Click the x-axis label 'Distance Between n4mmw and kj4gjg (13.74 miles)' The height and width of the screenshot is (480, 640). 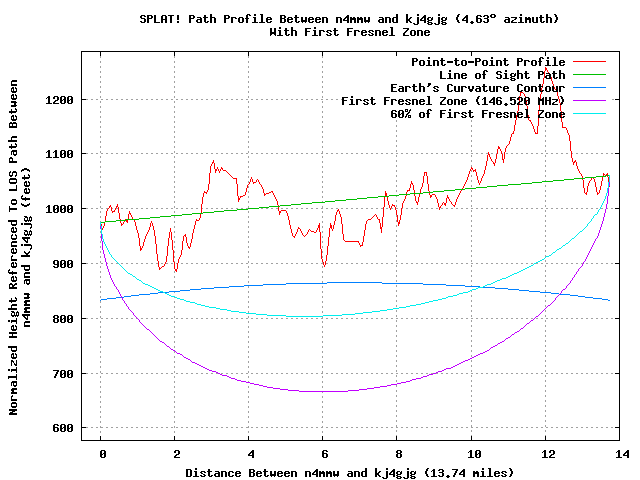click(x=349, y=473)
